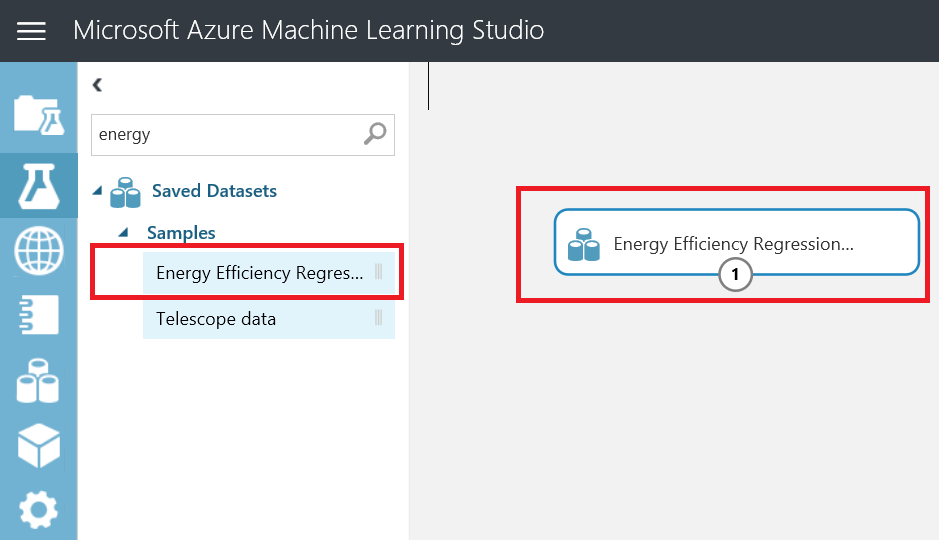Collapse the module palette with chevron

[x=97, y=85]
